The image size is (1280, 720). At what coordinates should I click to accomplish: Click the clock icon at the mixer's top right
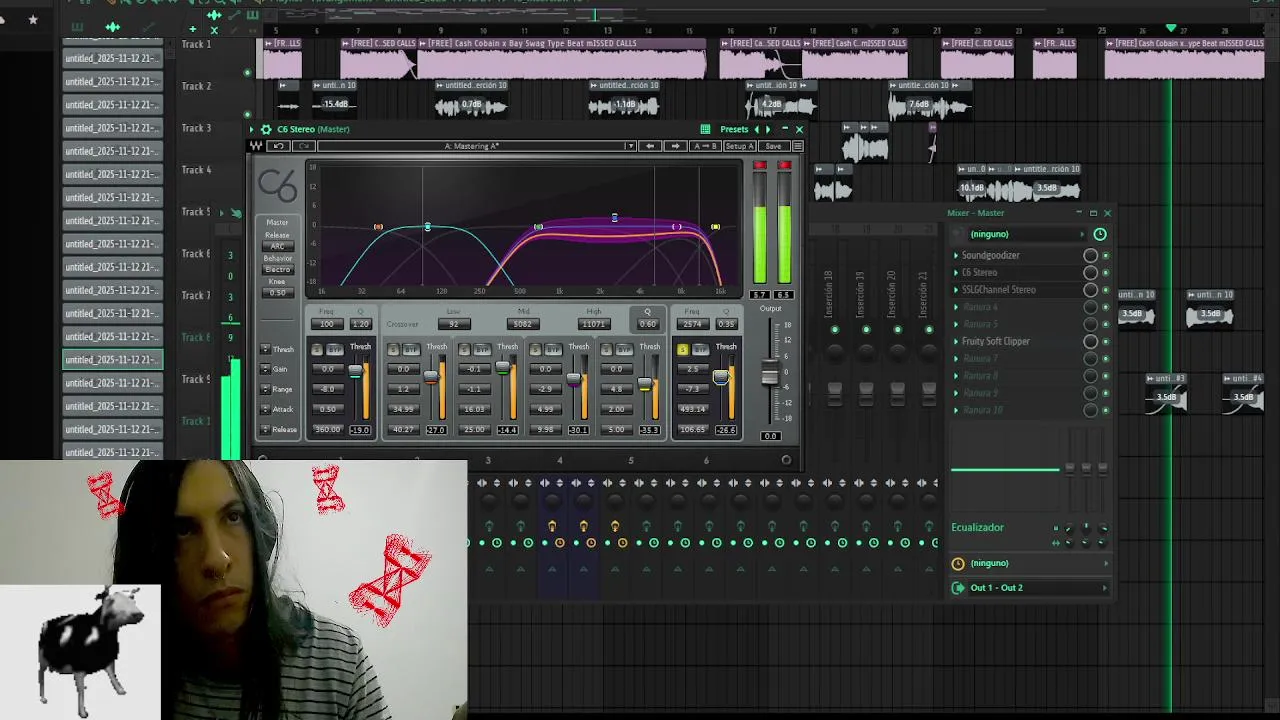click(1100, 234)
